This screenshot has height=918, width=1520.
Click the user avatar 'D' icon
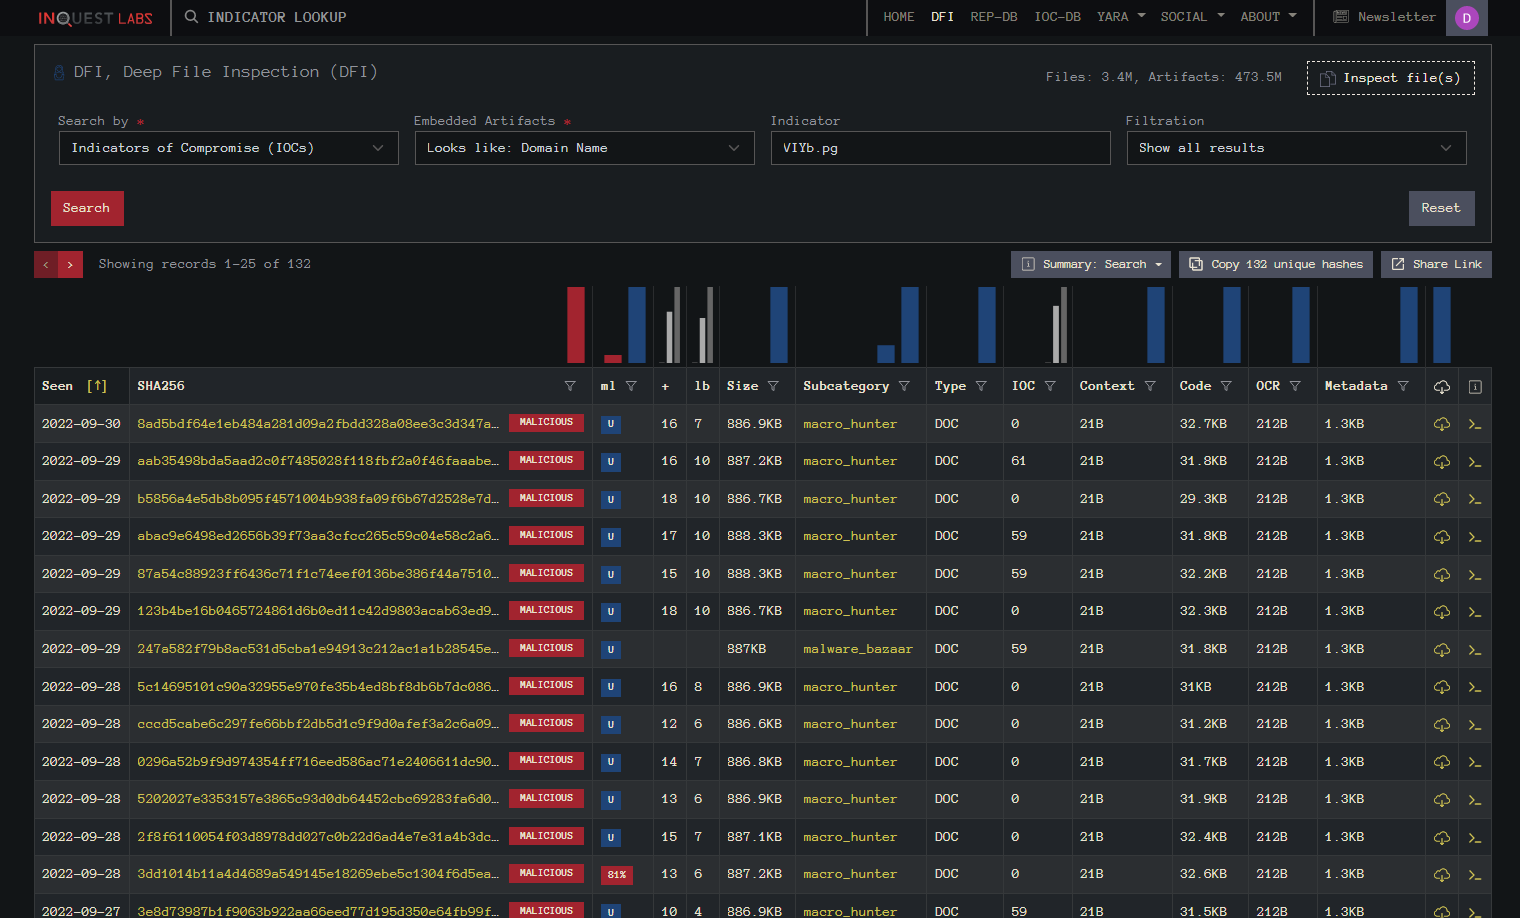(x=1466, y=18)
